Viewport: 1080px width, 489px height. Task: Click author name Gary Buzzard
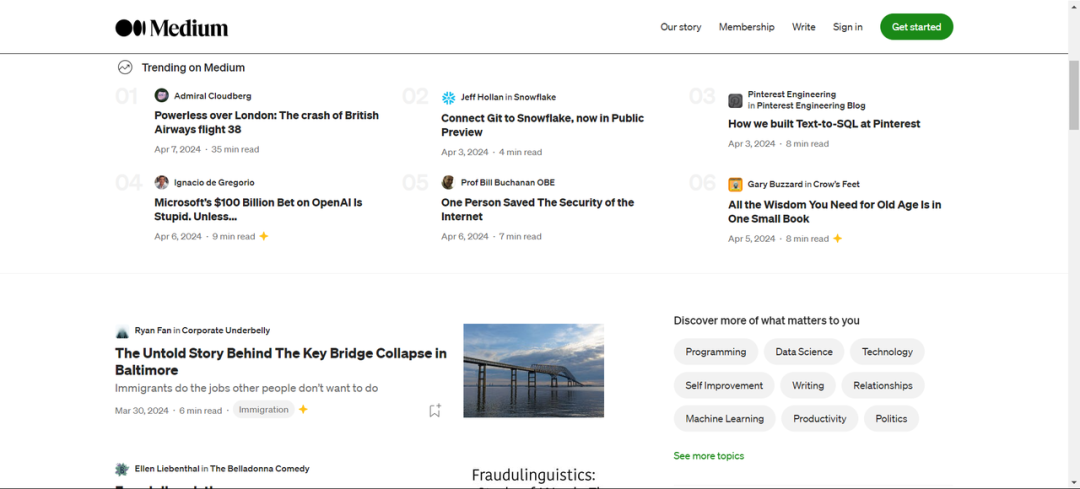pos(775,185)
